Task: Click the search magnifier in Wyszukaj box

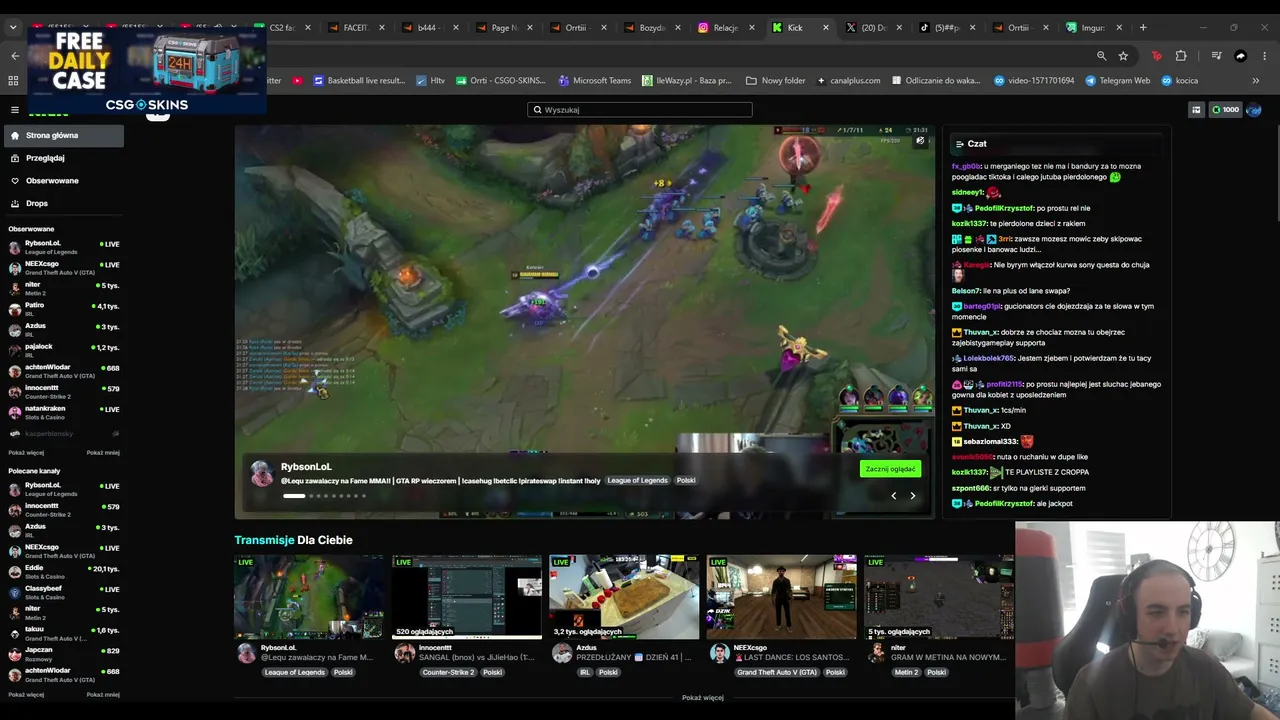Action: pos(538,110)
